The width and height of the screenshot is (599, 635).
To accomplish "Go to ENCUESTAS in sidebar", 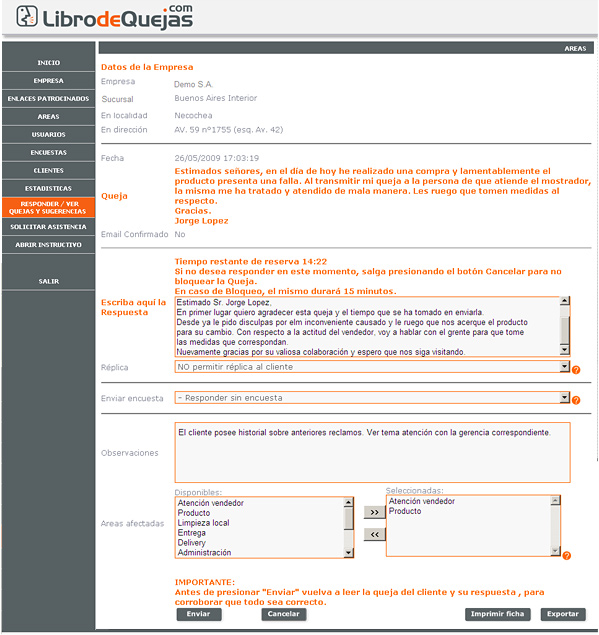I will click(49, 153).
